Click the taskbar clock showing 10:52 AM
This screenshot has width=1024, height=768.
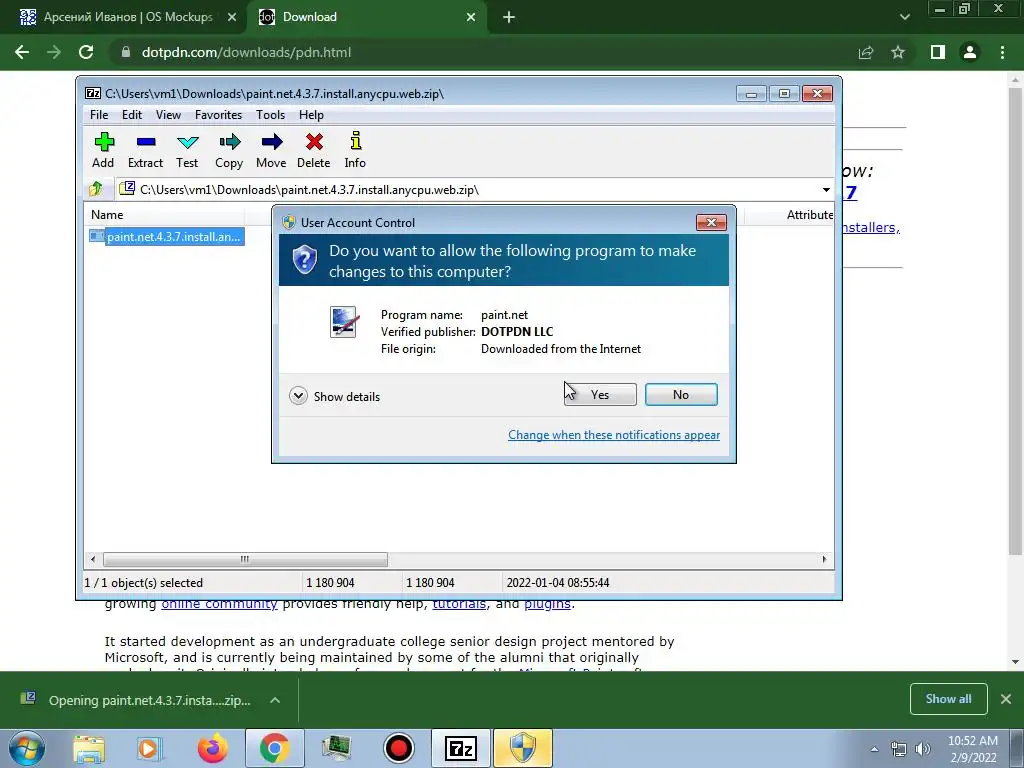click(x=973, y=749)
